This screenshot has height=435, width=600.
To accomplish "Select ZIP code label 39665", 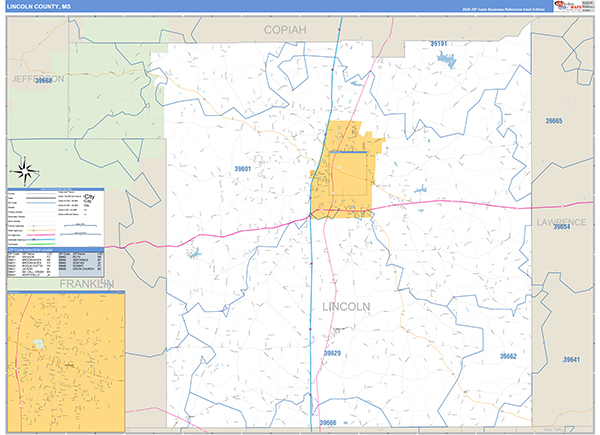I will click(554, 121).
